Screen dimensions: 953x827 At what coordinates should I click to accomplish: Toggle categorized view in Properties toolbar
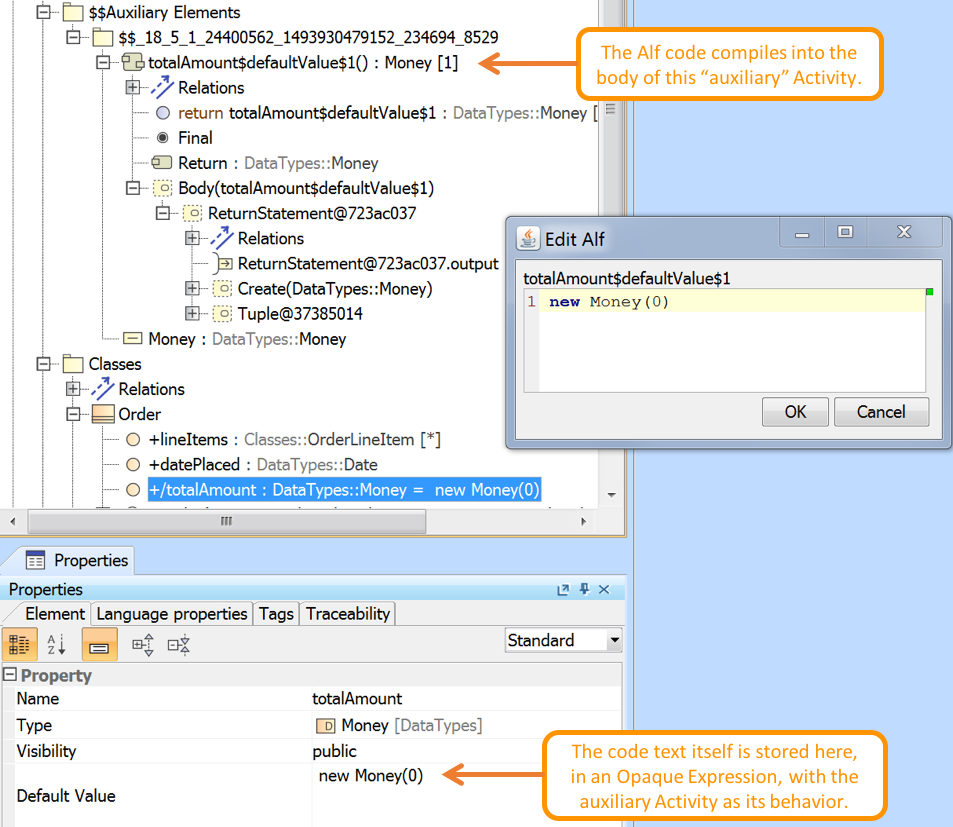click(x=20, y=644)
